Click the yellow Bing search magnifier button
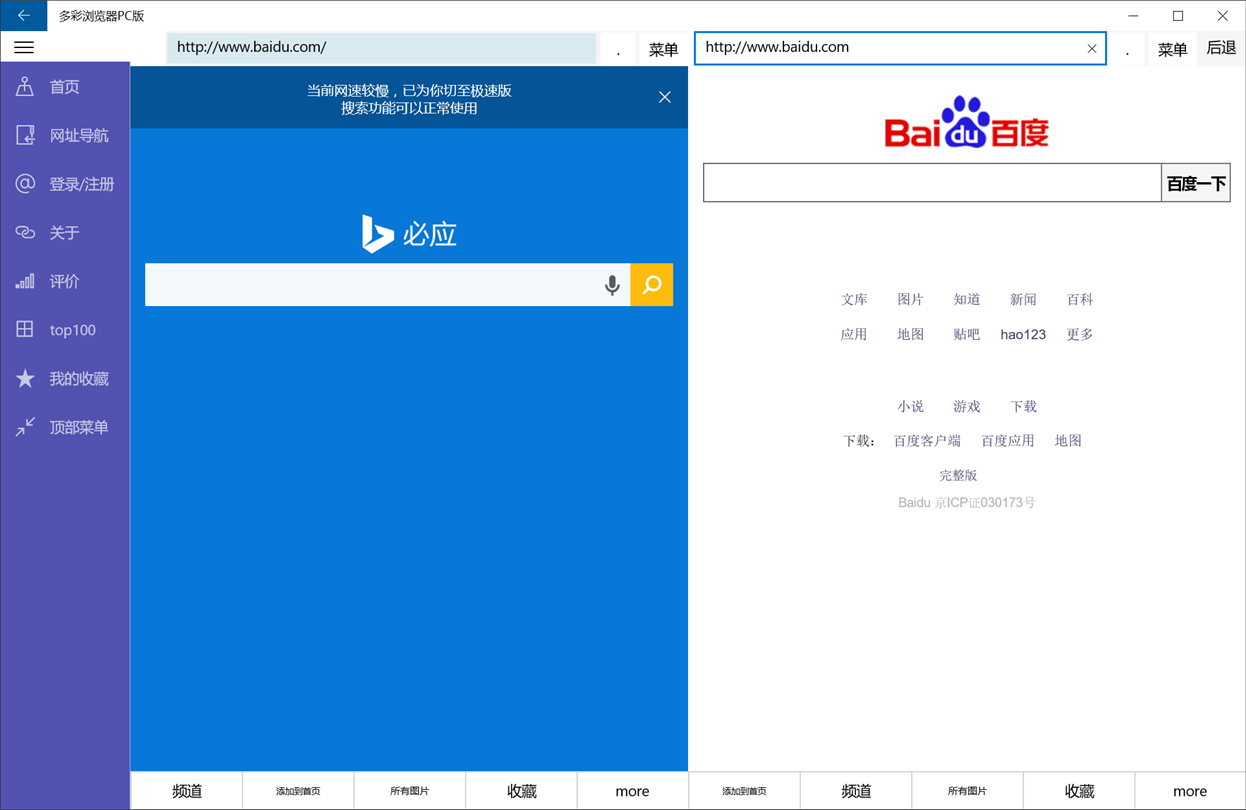 (x=652, y=285)
